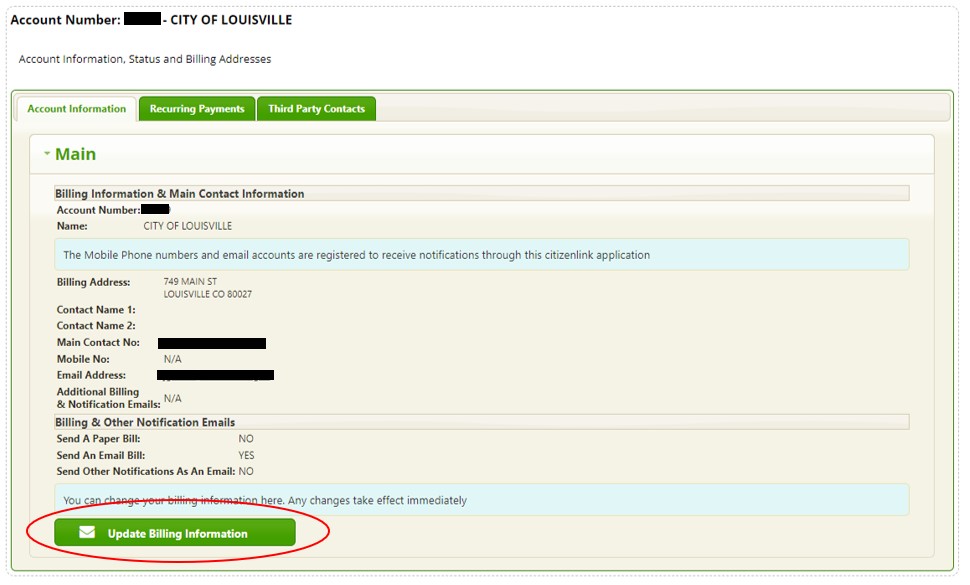This screenshot has height=585, width=970.
Task: Click LOUISVILLE CO 80027 address line
Action: (207, 294)
